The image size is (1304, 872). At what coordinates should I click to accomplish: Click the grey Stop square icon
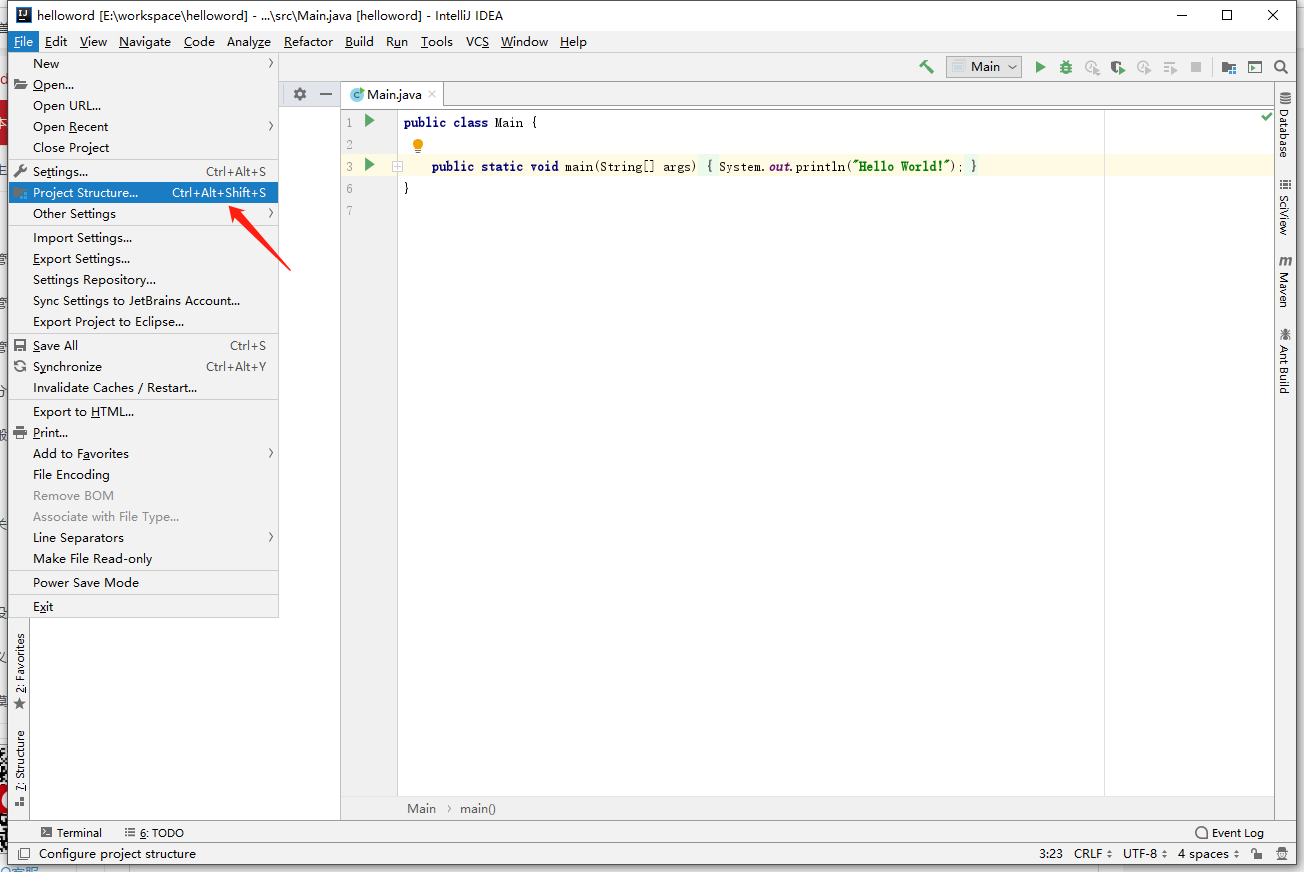(1196, 67)
